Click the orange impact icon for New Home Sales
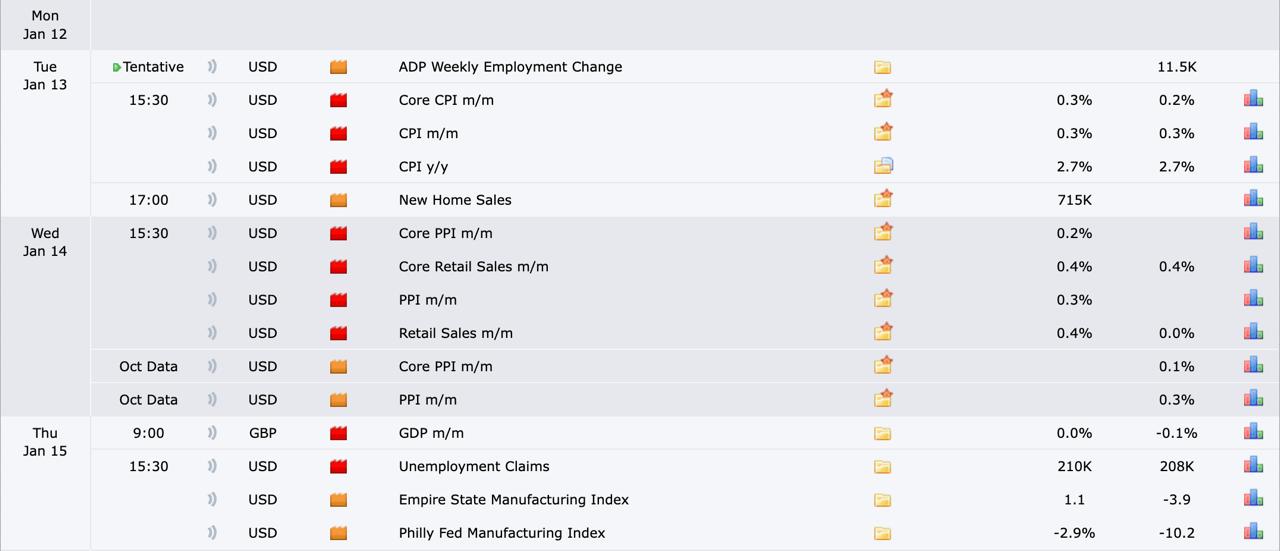 (x=338, y=200)
